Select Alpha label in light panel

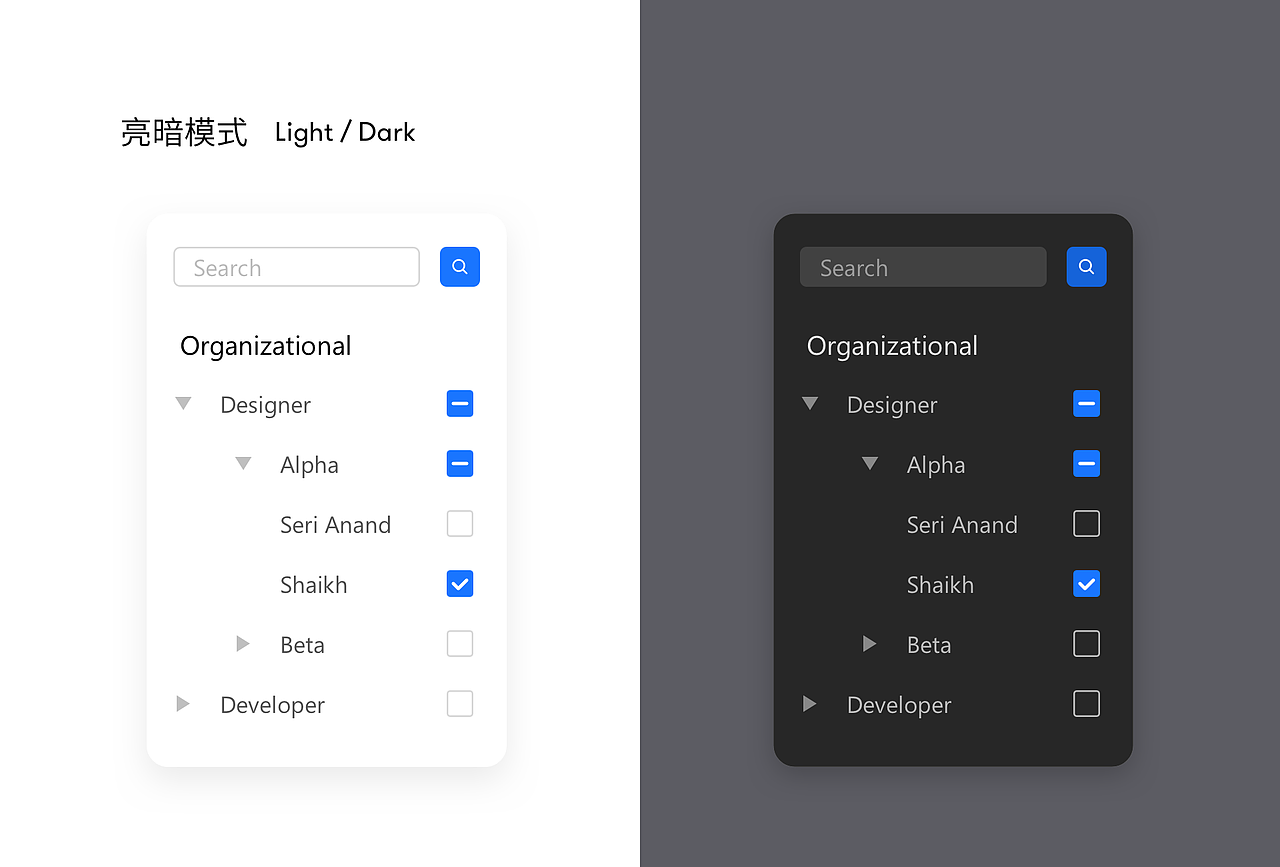point(309,465)
